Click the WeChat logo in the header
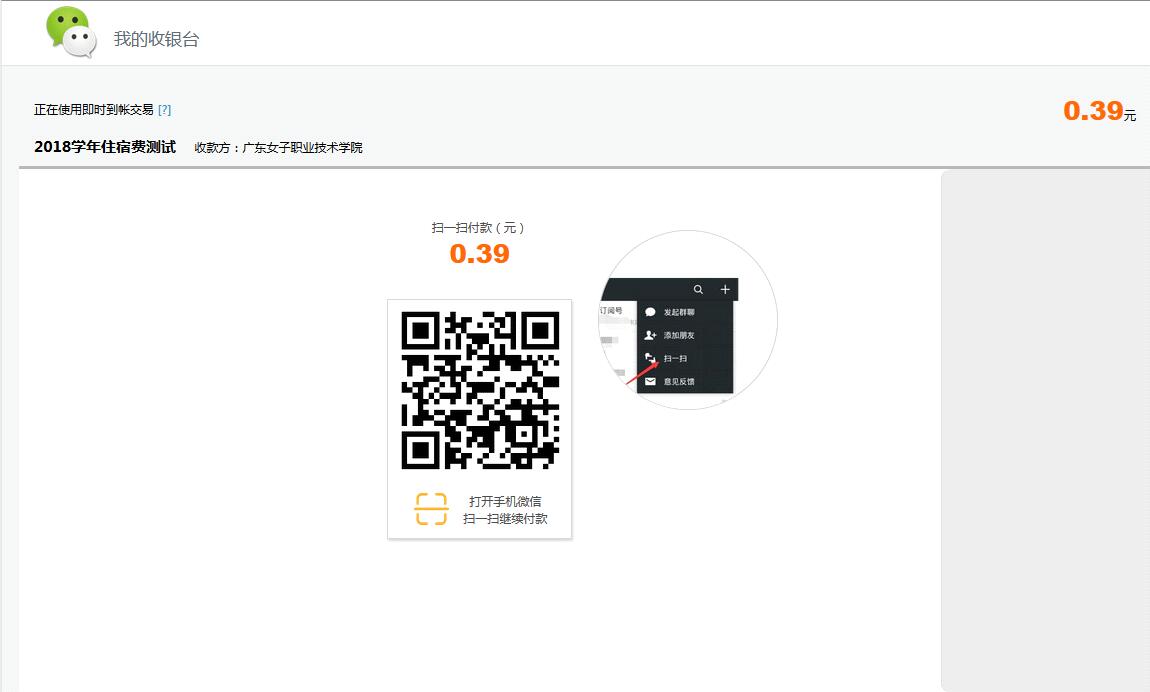Screen dimensions: 1150x692 point(71,32)
